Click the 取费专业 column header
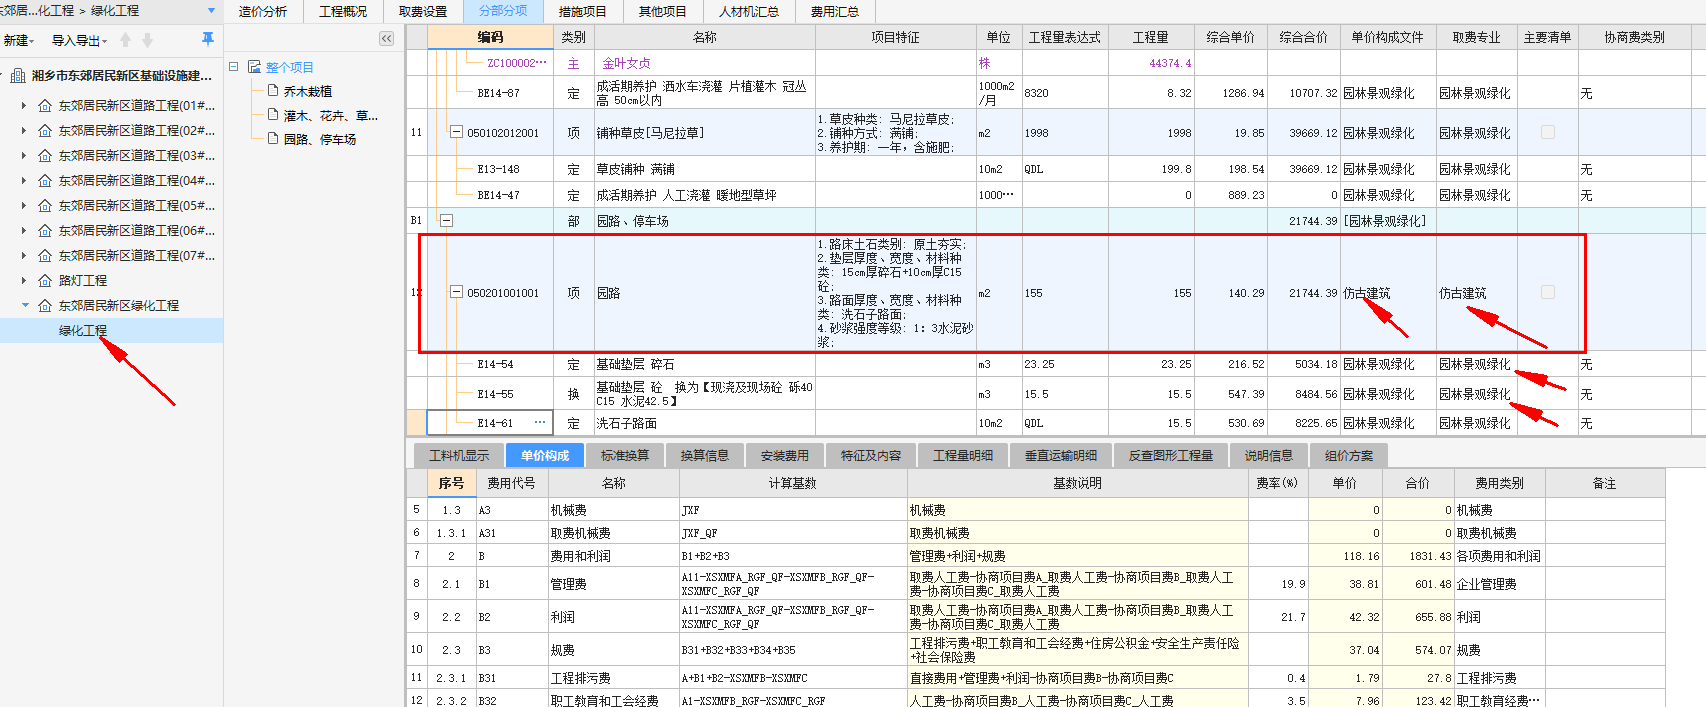The height and width of the screenshot is (707, 1706). [1476, 37]
